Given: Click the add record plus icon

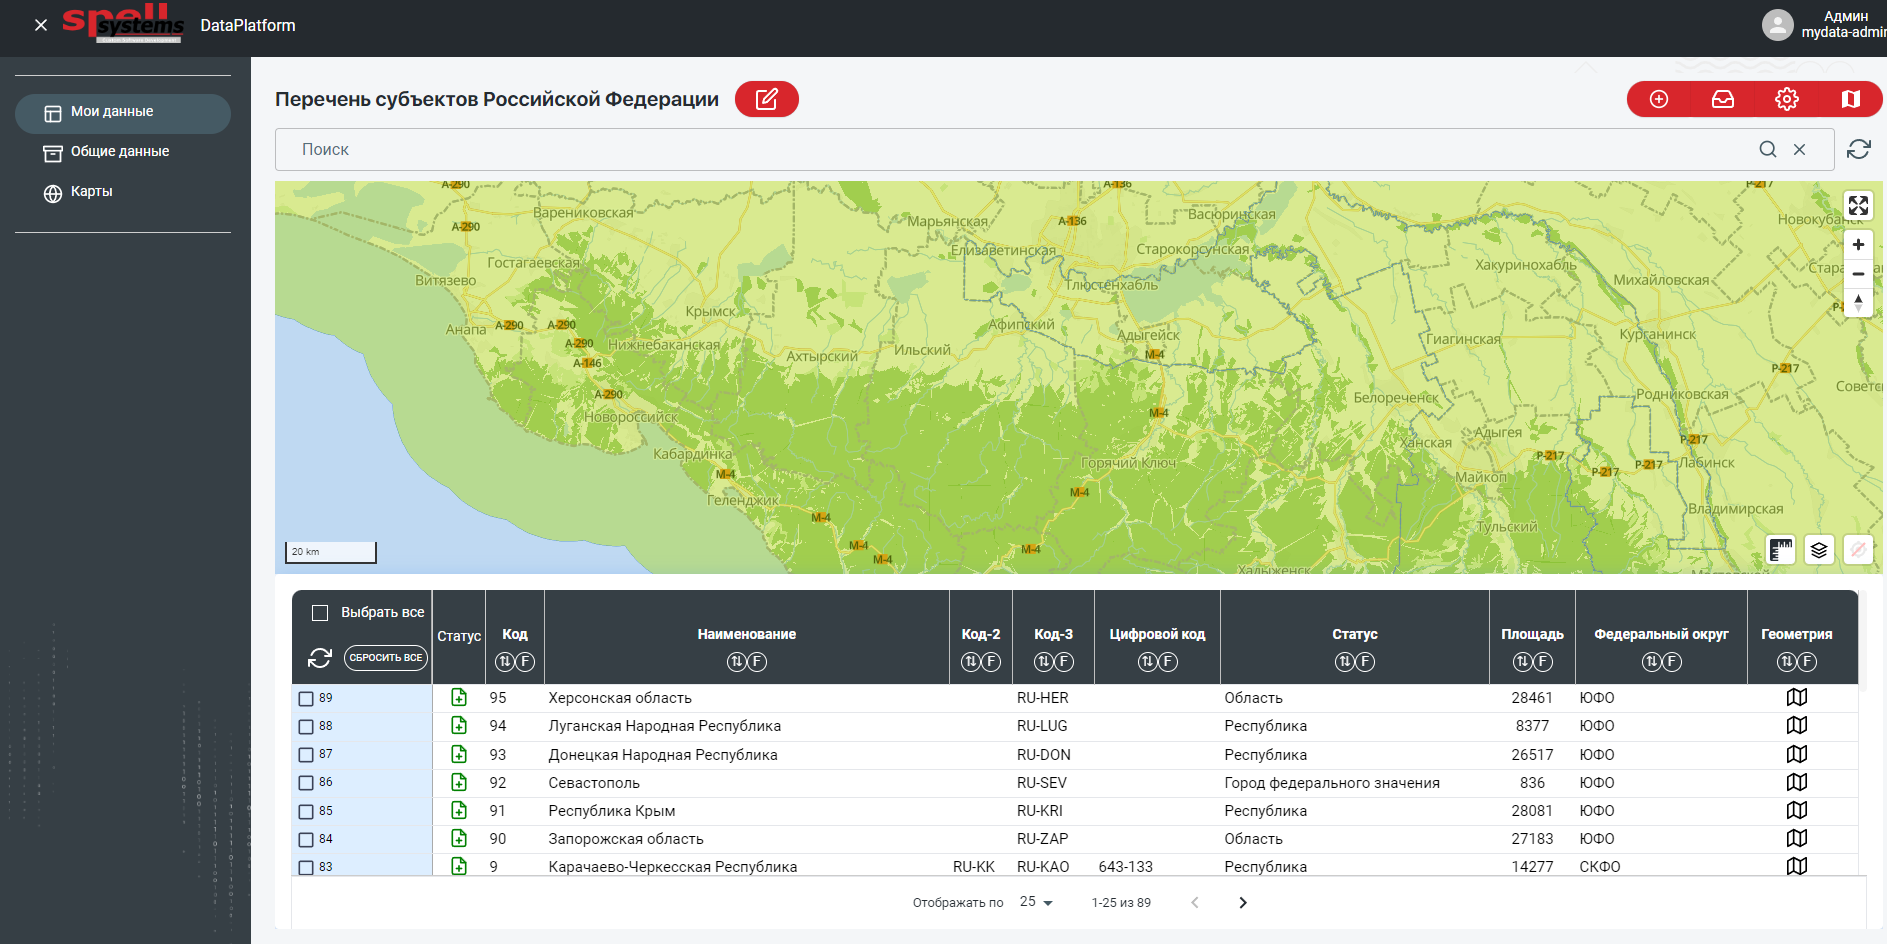Looking at the screenshot, I should [x=1659, y=99].
